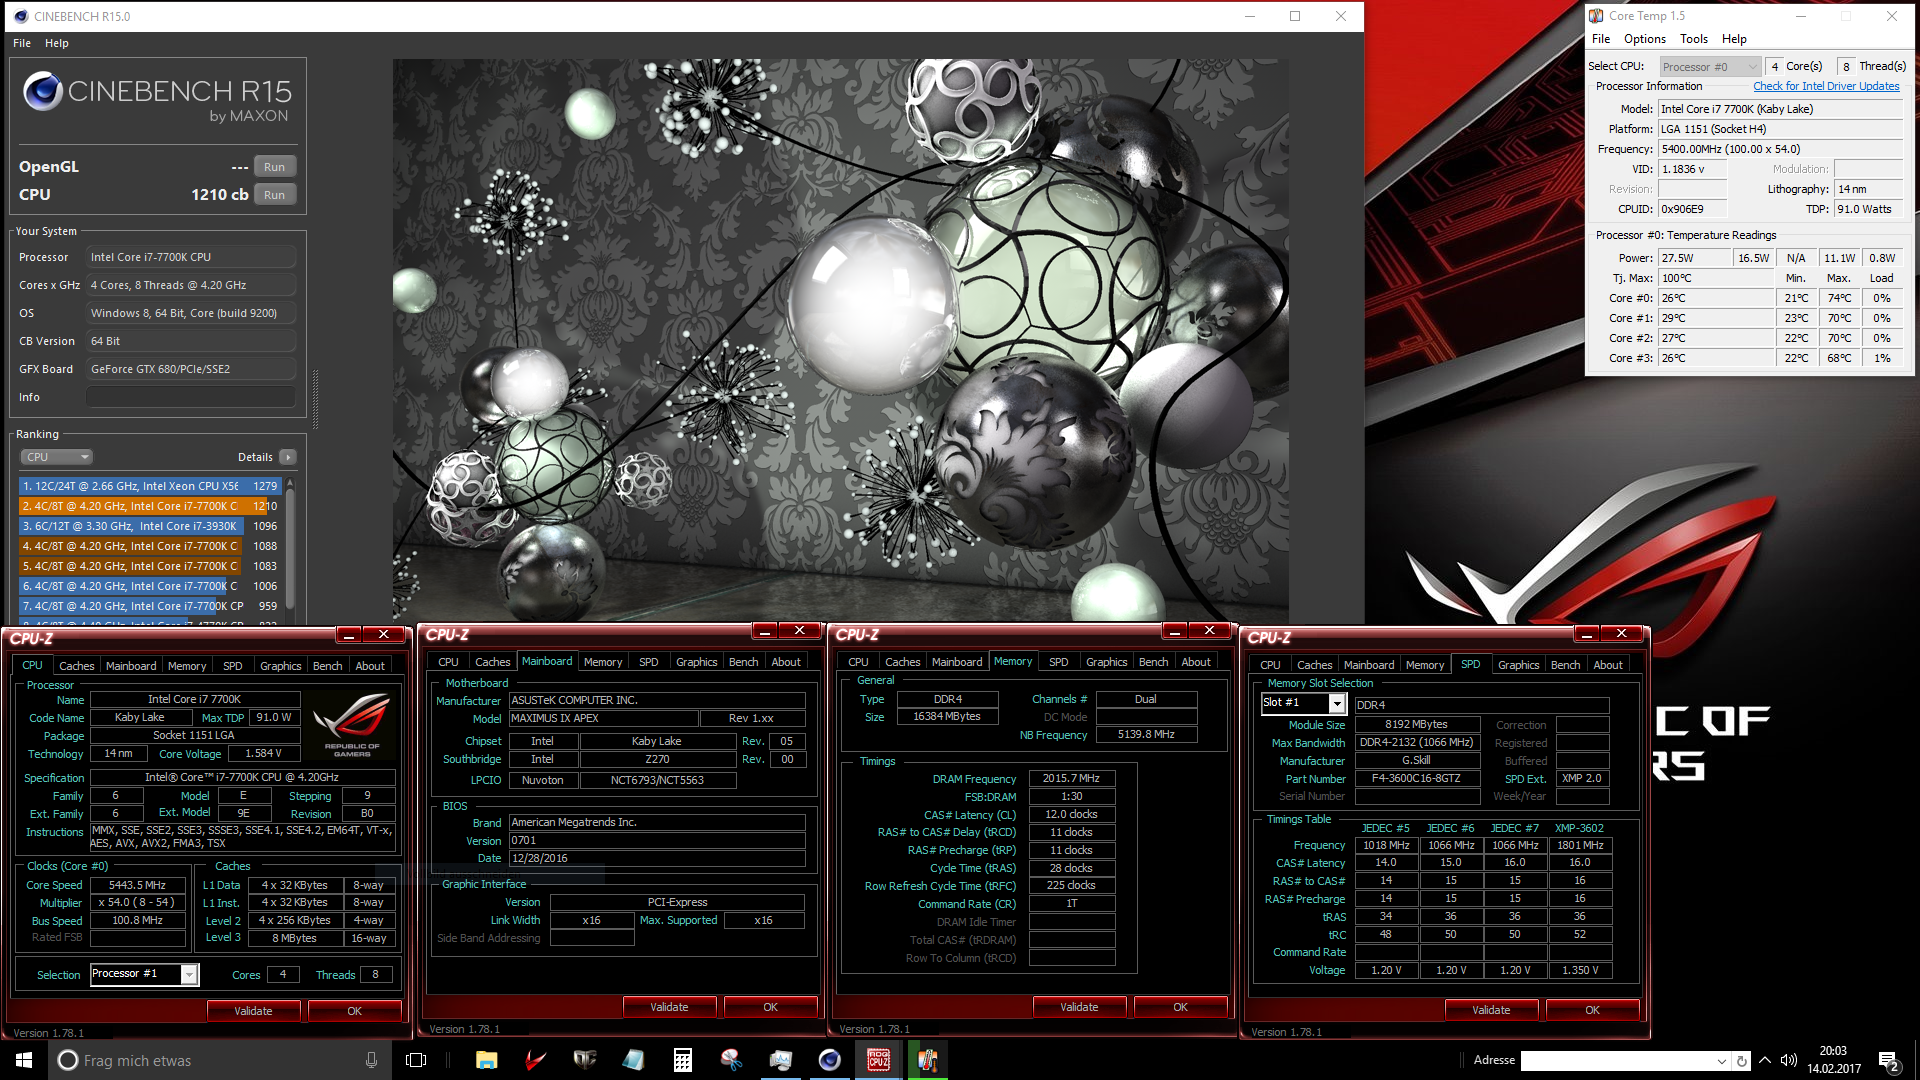Image resolution: width=1920 pixels, height=1080 pixels.
Task: Click the clock showing 20:03
Action: [x=1833, y=1060]
